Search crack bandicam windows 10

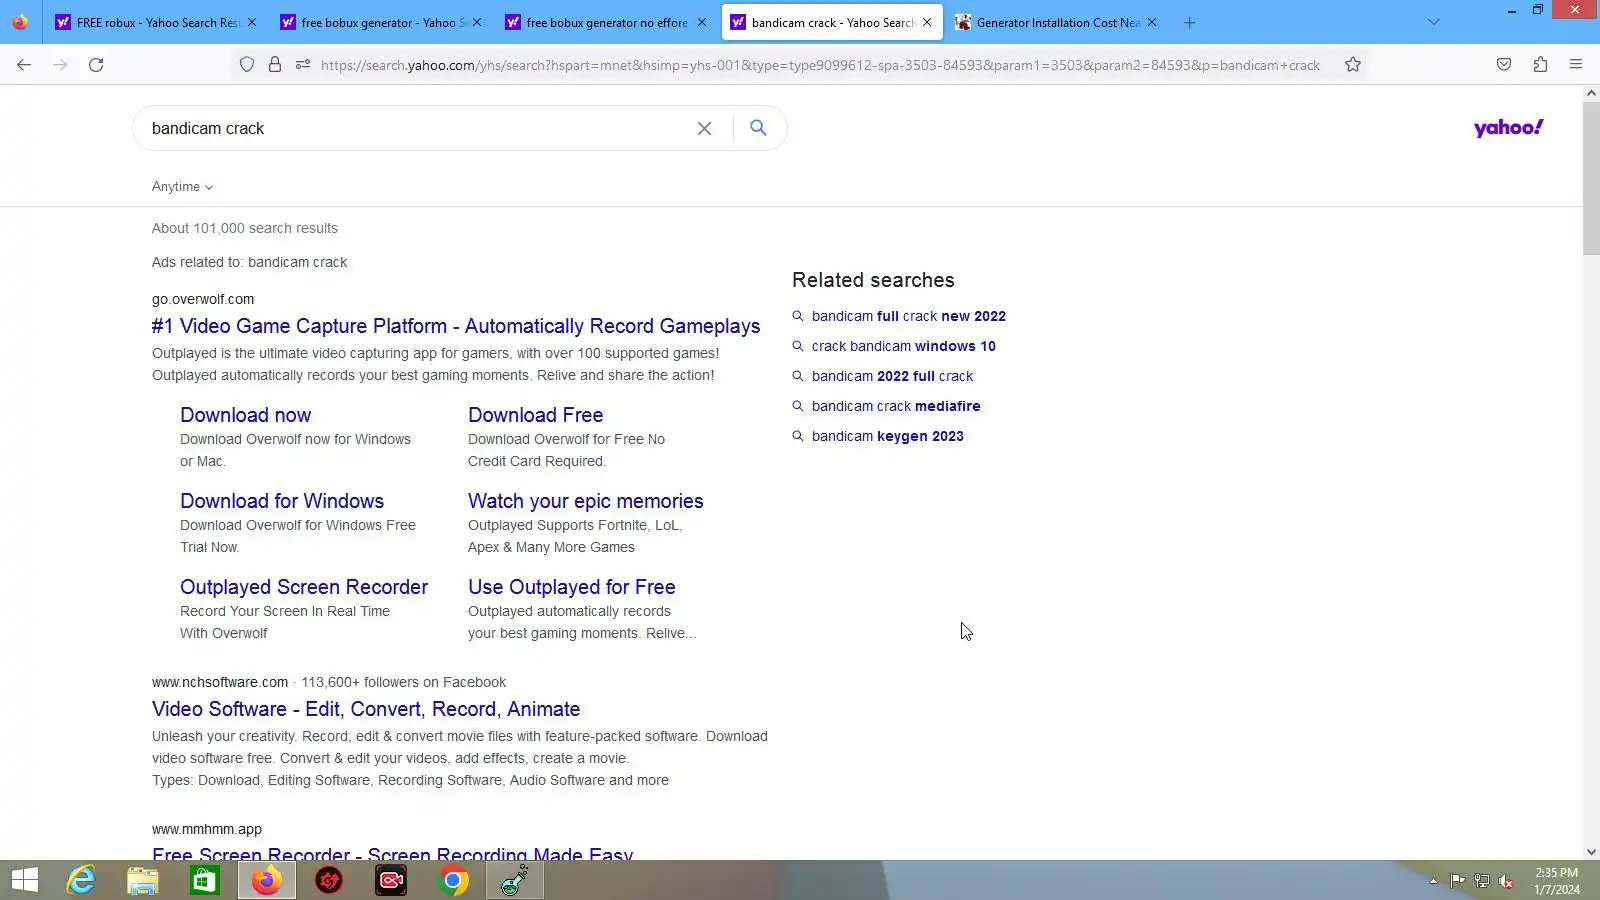click(x=903, y=346)
